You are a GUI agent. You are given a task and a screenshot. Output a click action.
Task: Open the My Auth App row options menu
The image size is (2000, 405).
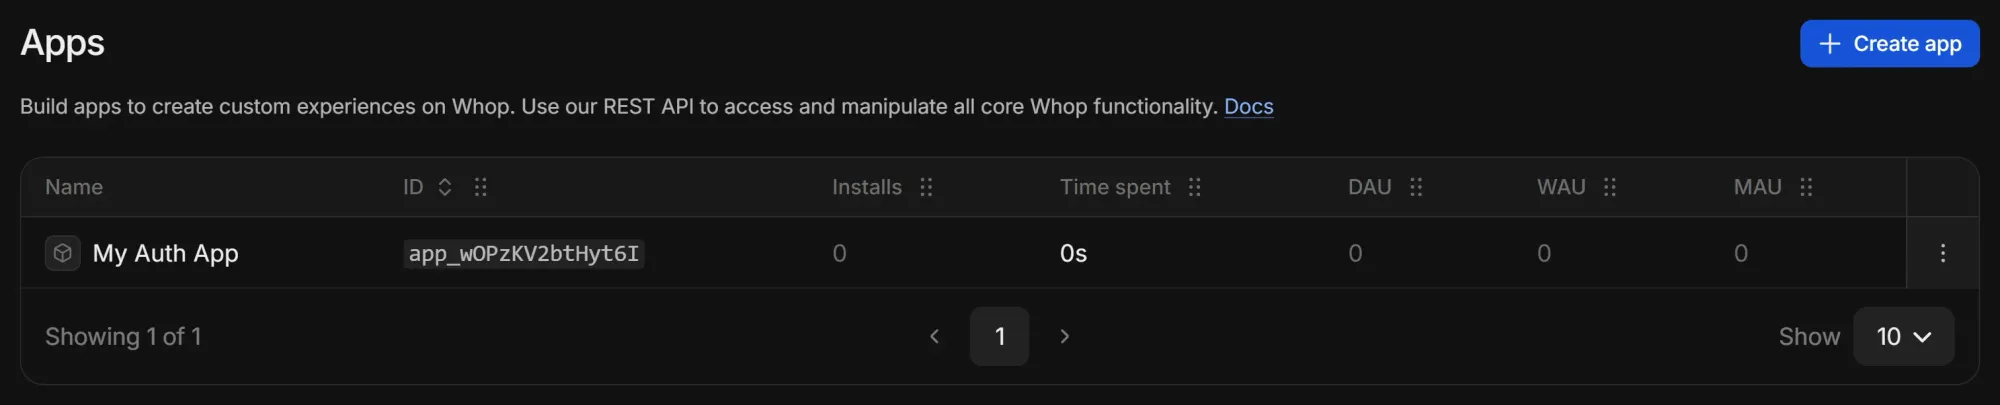pos(1942,253)
